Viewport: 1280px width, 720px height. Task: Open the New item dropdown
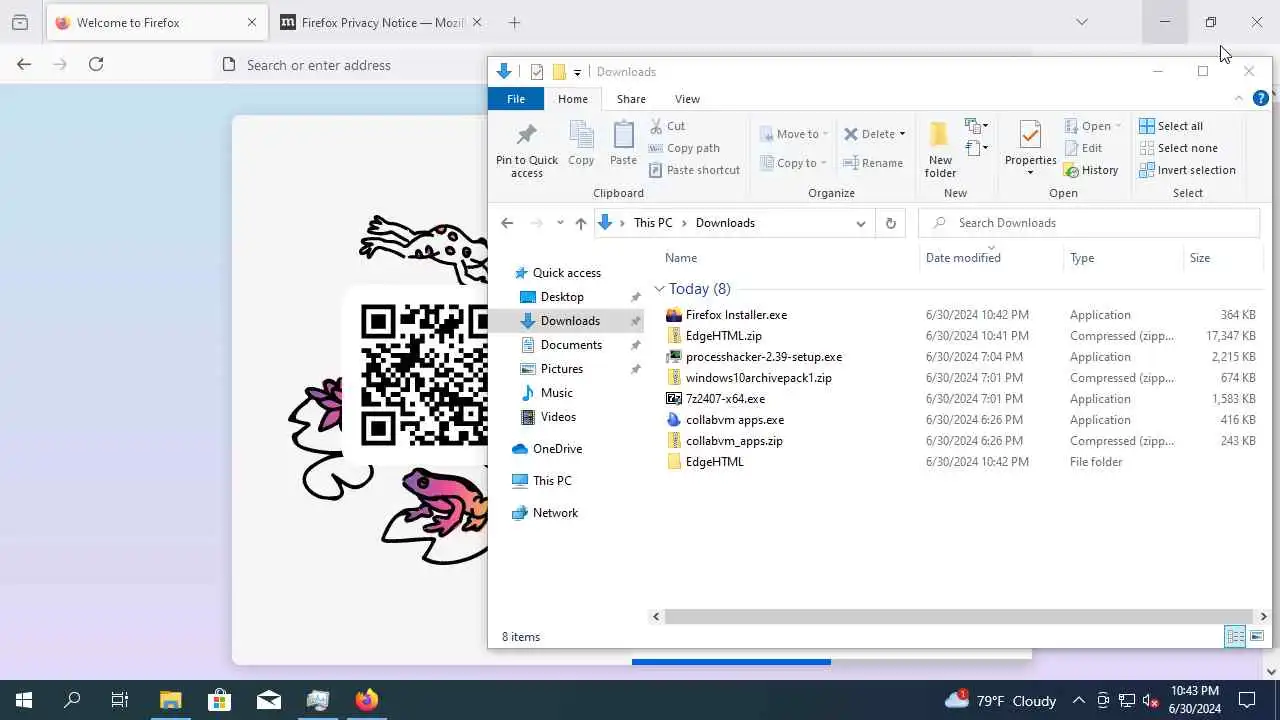click(x=977, y=126)
